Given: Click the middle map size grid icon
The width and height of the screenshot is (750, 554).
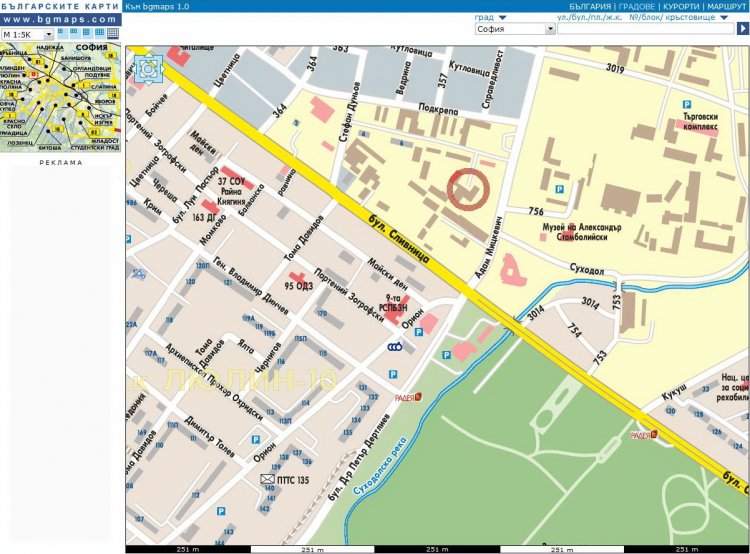Looking at the screenshot, I should pyautogui.click(x=87, y=33).
